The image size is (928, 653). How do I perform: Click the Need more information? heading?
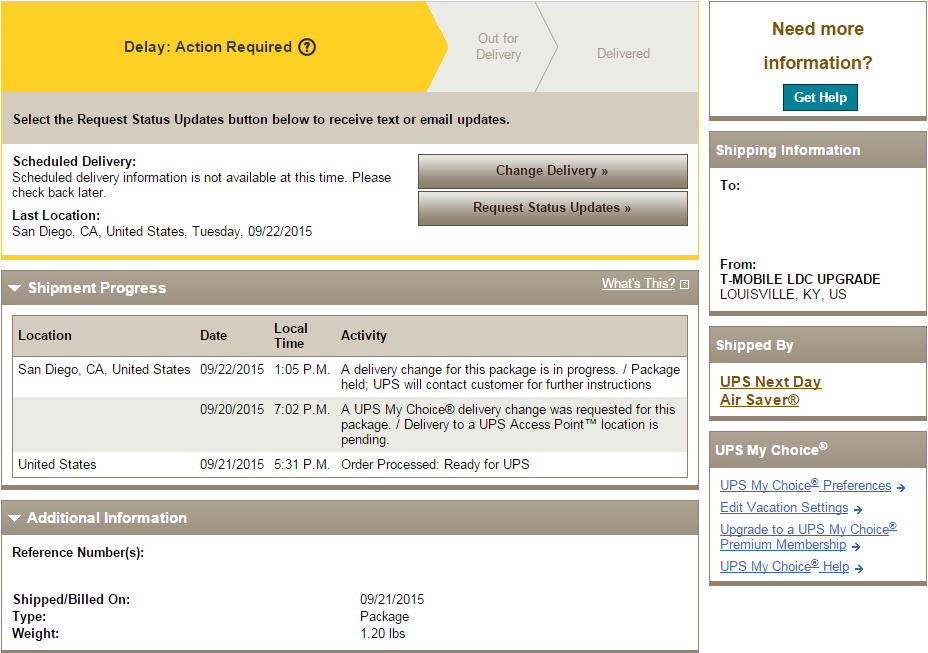pos(818,46)
